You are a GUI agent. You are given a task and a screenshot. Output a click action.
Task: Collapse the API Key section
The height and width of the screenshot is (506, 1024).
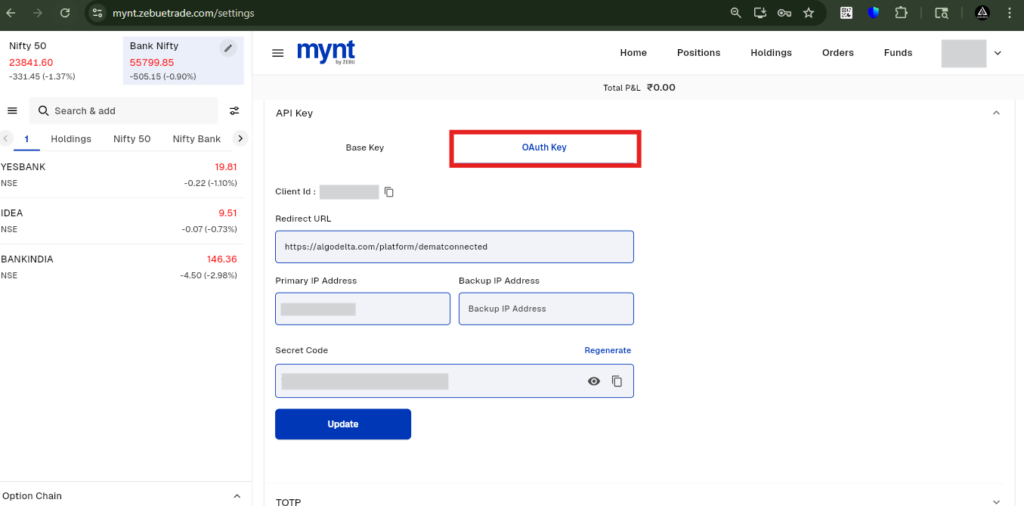click(x=996, y=113)
